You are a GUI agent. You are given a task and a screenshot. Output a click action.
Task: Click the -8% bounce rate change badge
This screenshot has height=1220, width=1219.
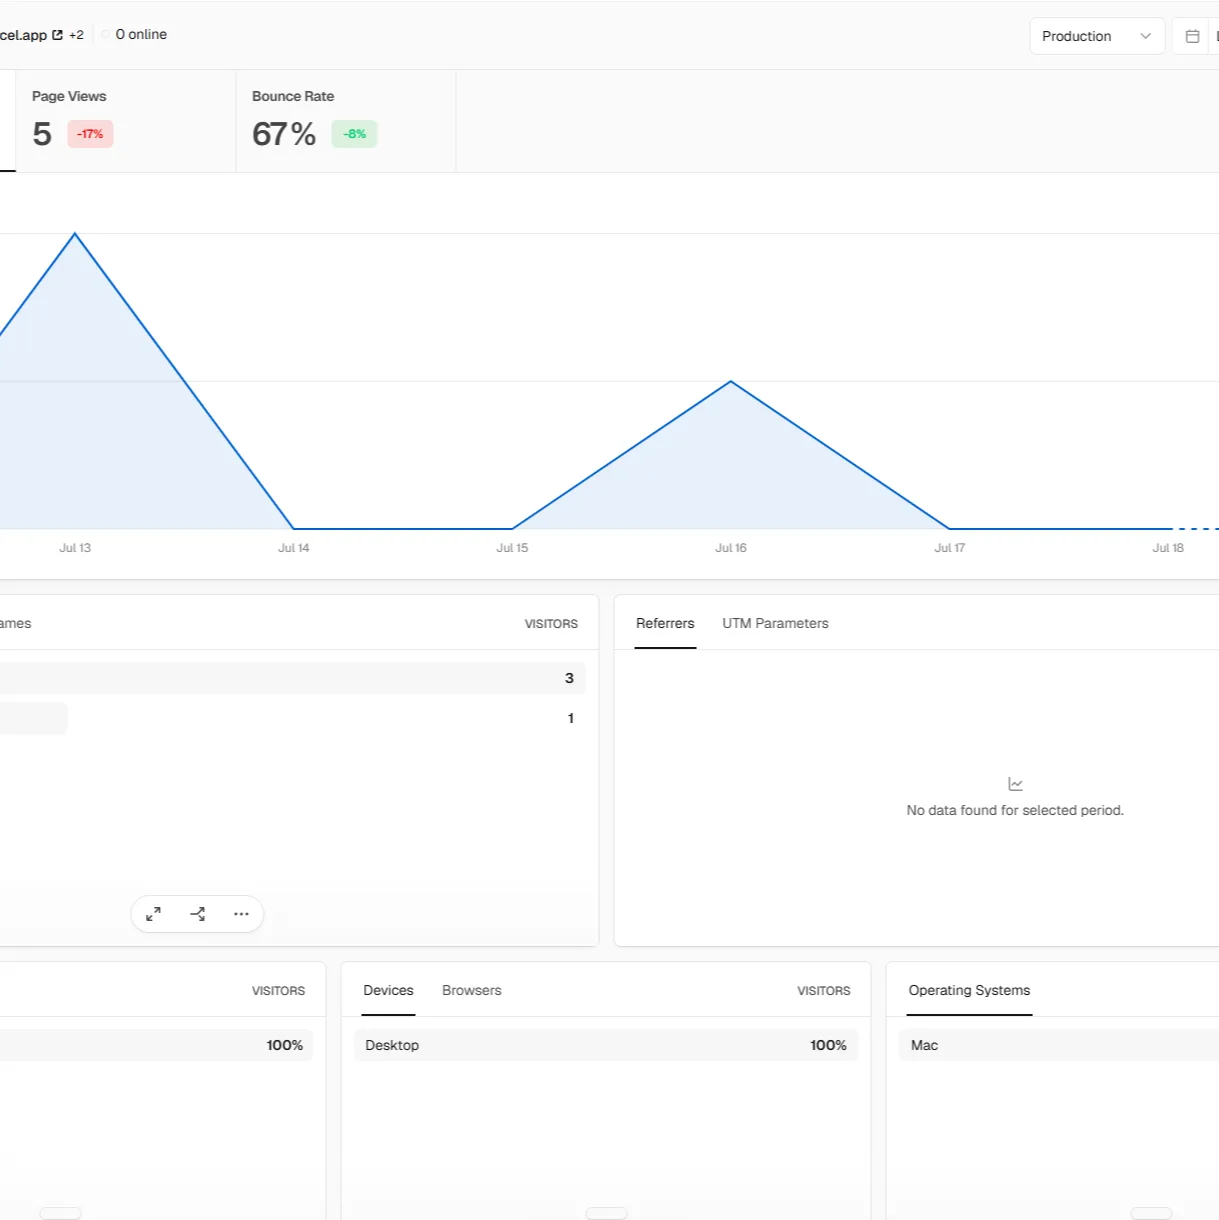click(354, 134)
